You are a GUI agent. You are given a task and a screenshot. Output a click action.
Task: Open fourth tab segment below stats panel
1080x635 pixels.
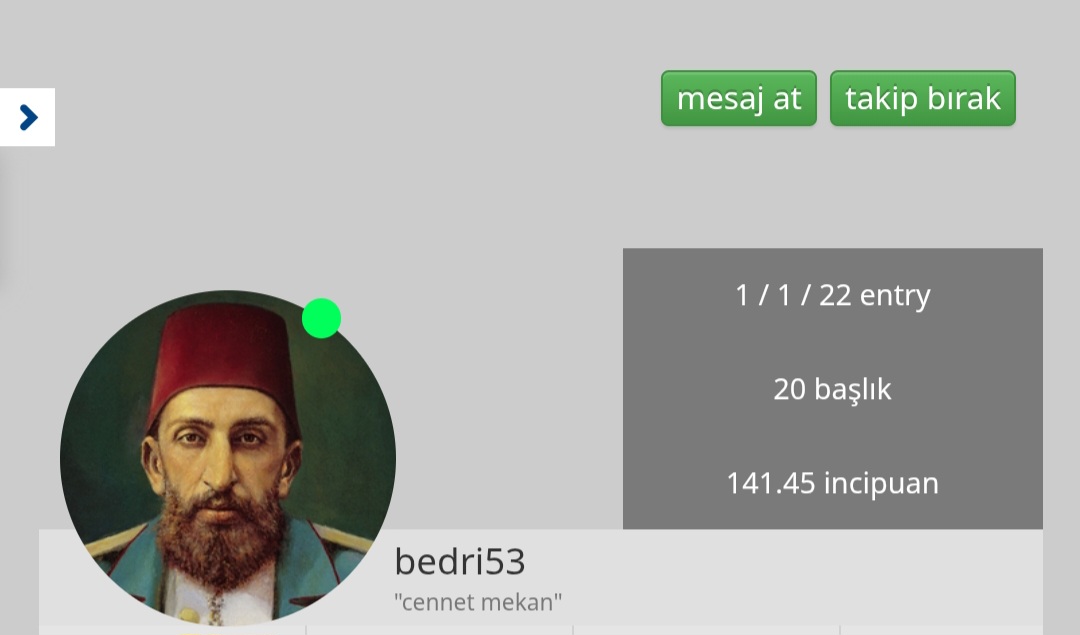[x=942, y=630]
